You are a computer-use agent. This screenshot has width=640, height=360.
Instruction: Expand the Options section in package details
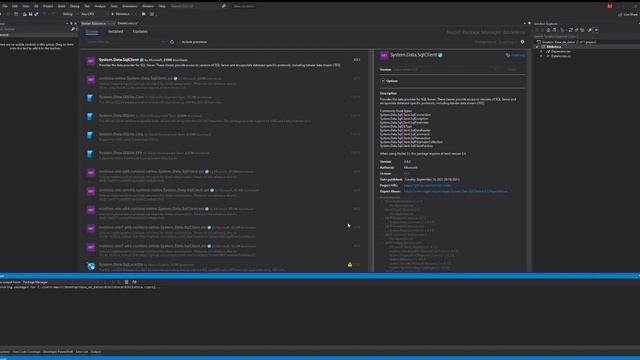tap(383, 81)
